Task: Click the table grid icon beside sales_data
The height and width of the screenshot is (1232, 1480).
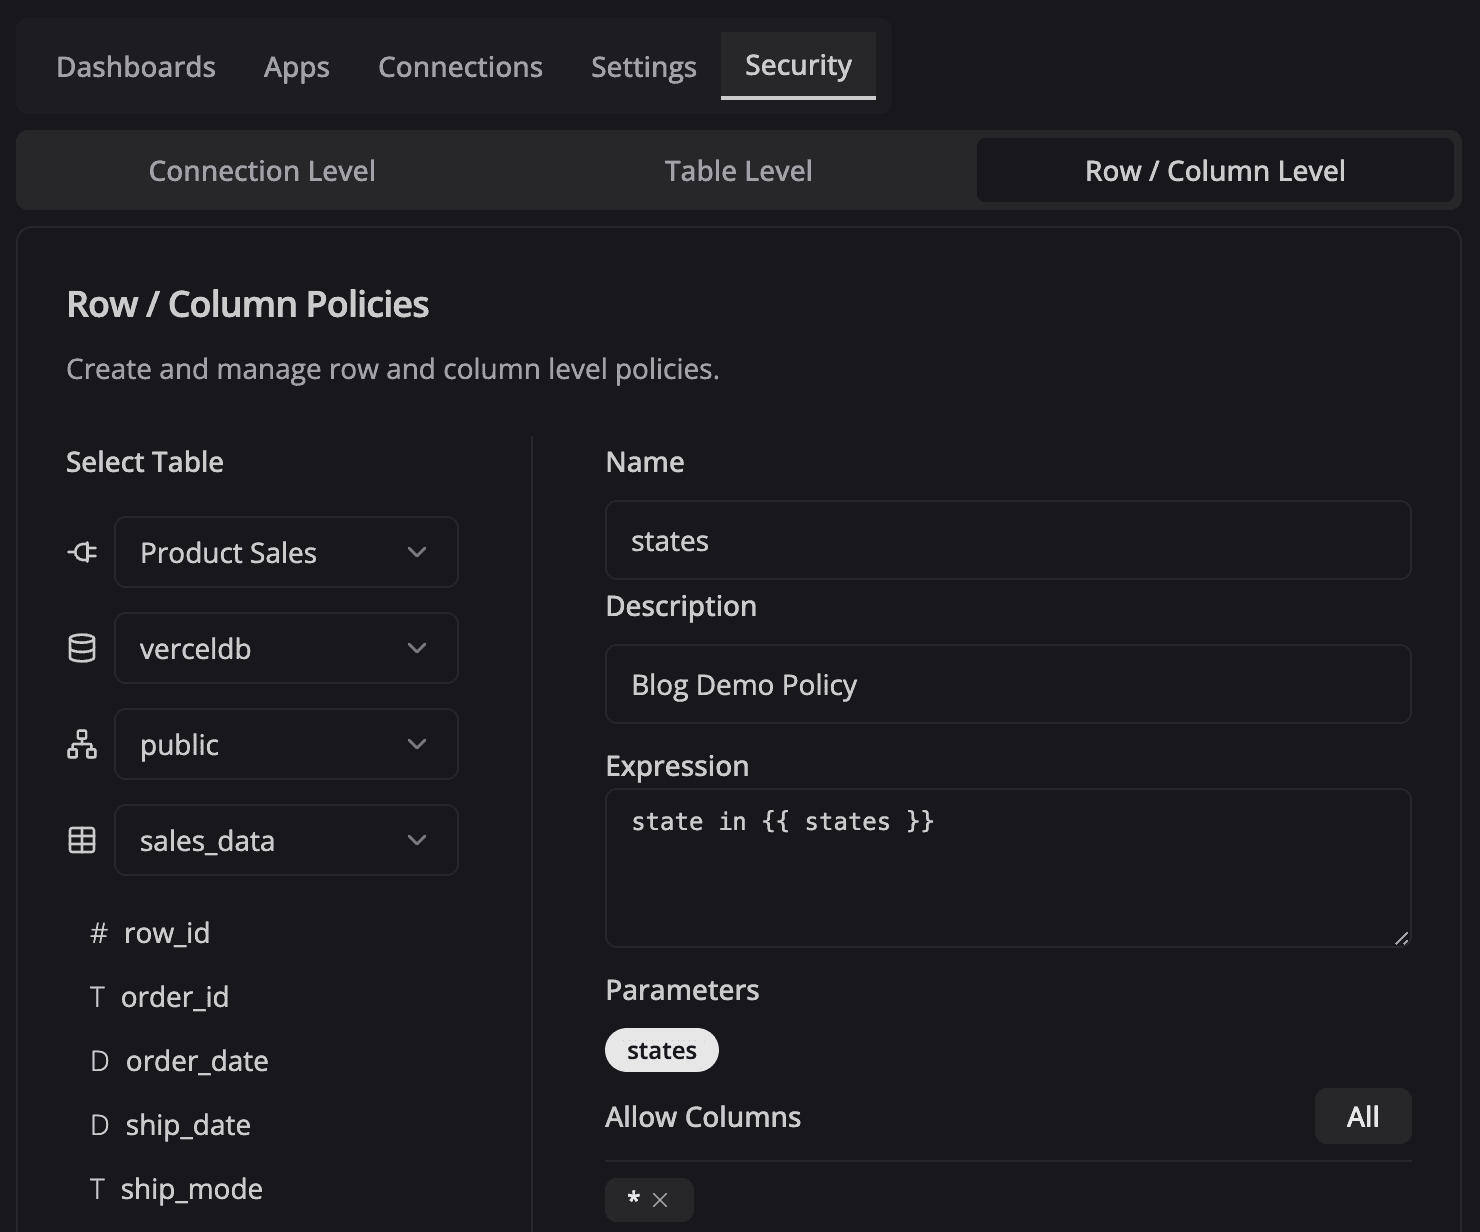Action: (x=82, y=840)
